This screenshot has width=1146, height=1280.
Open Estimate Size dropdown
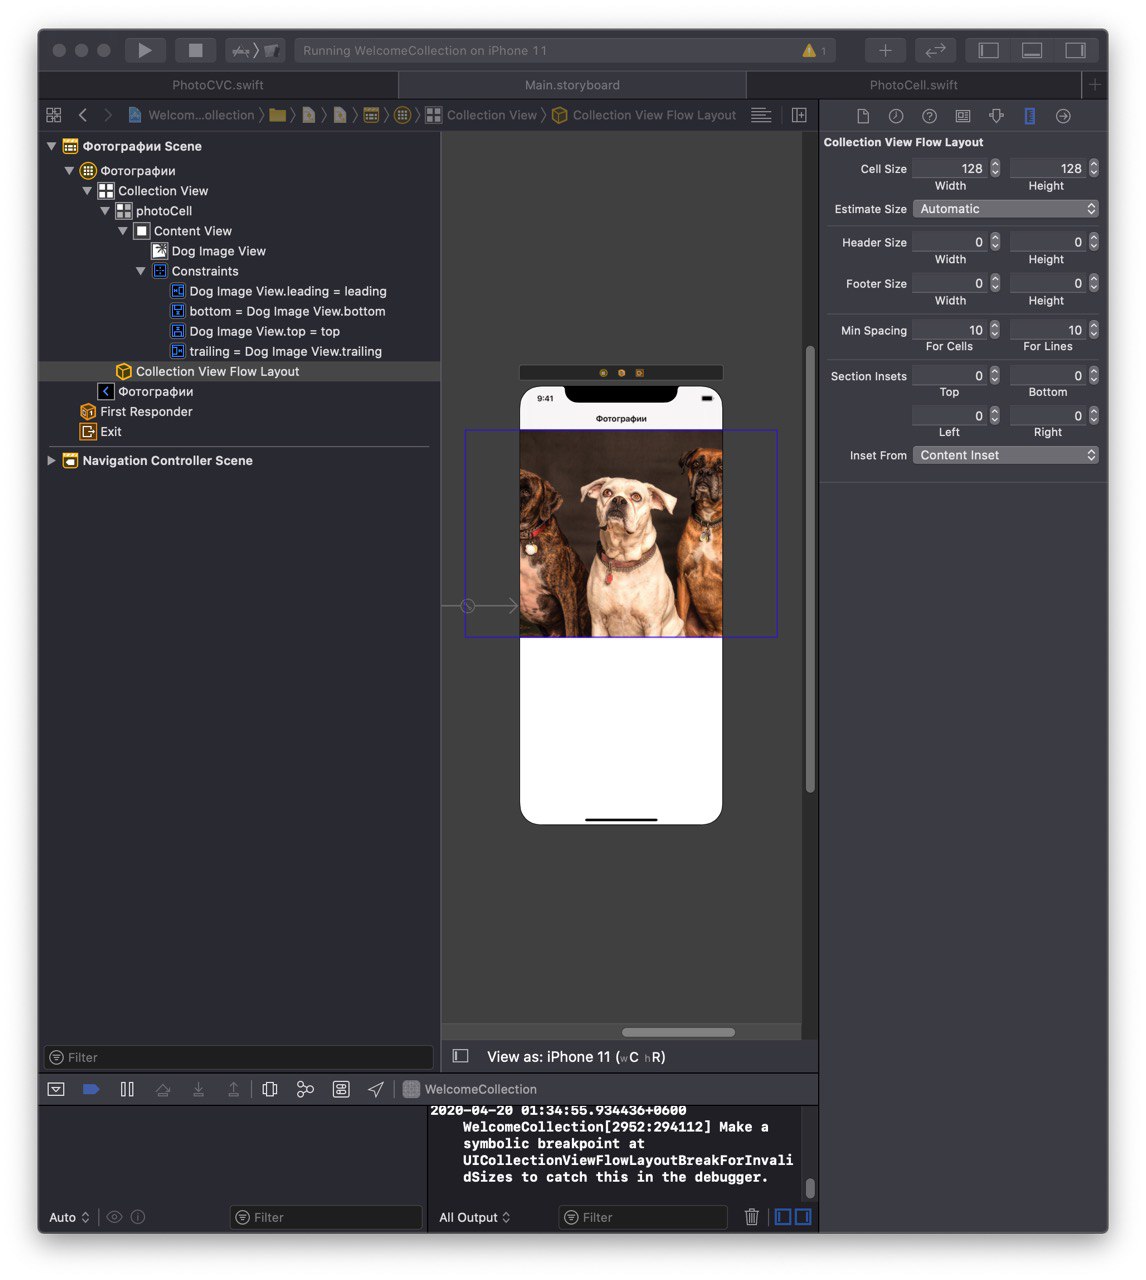pos(1005,209)
